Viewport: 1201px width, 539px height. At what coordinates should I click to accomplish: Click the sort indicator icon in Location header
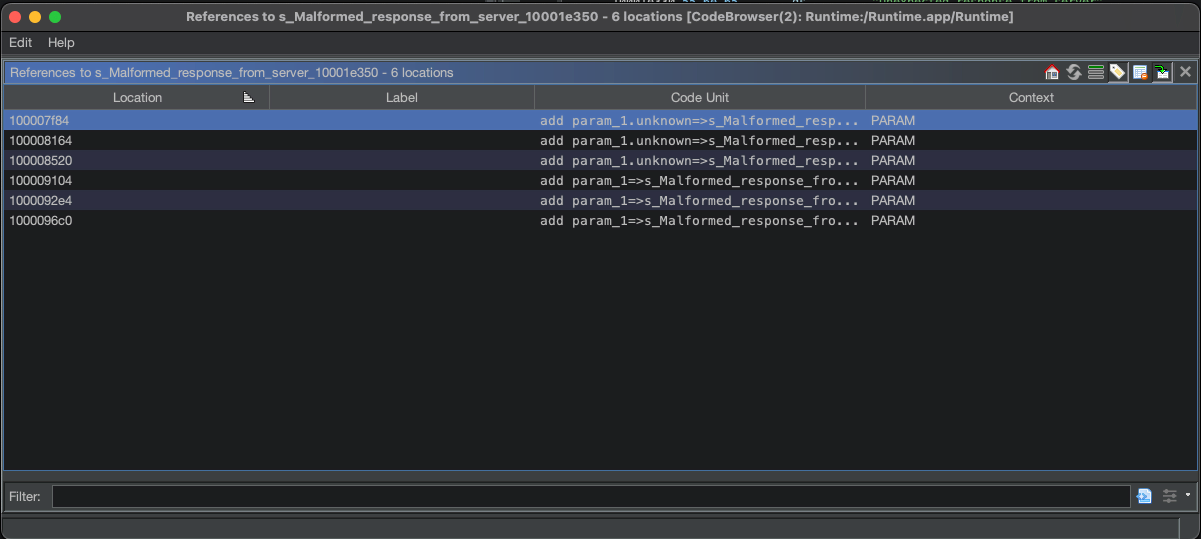[249, 97]
